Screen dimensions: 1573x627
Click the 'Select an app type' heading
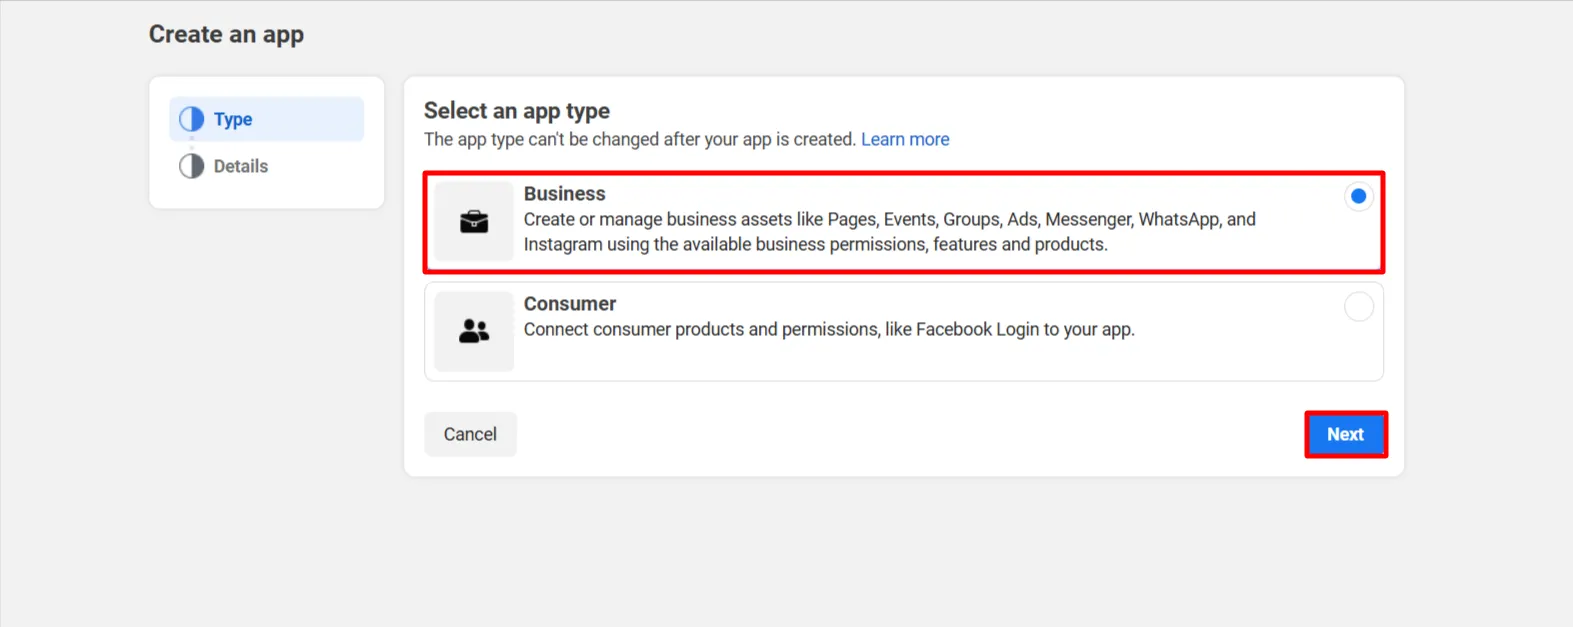click(x=517, y=111)
